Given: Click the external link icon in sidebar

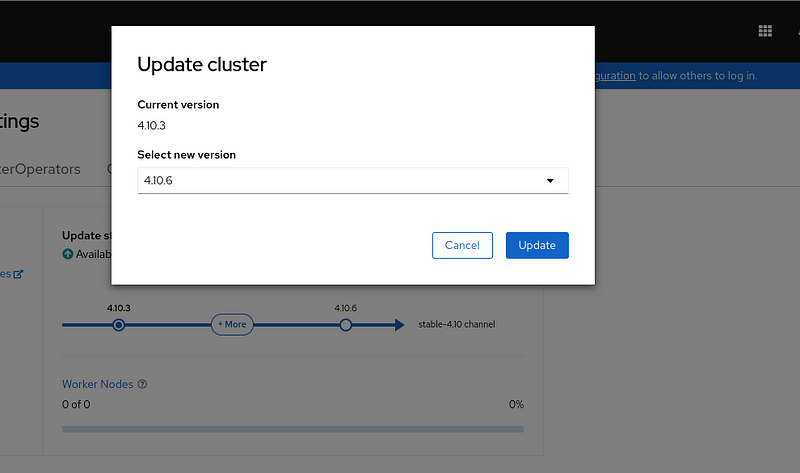Looking at the screenshot, I should (18, 274).
